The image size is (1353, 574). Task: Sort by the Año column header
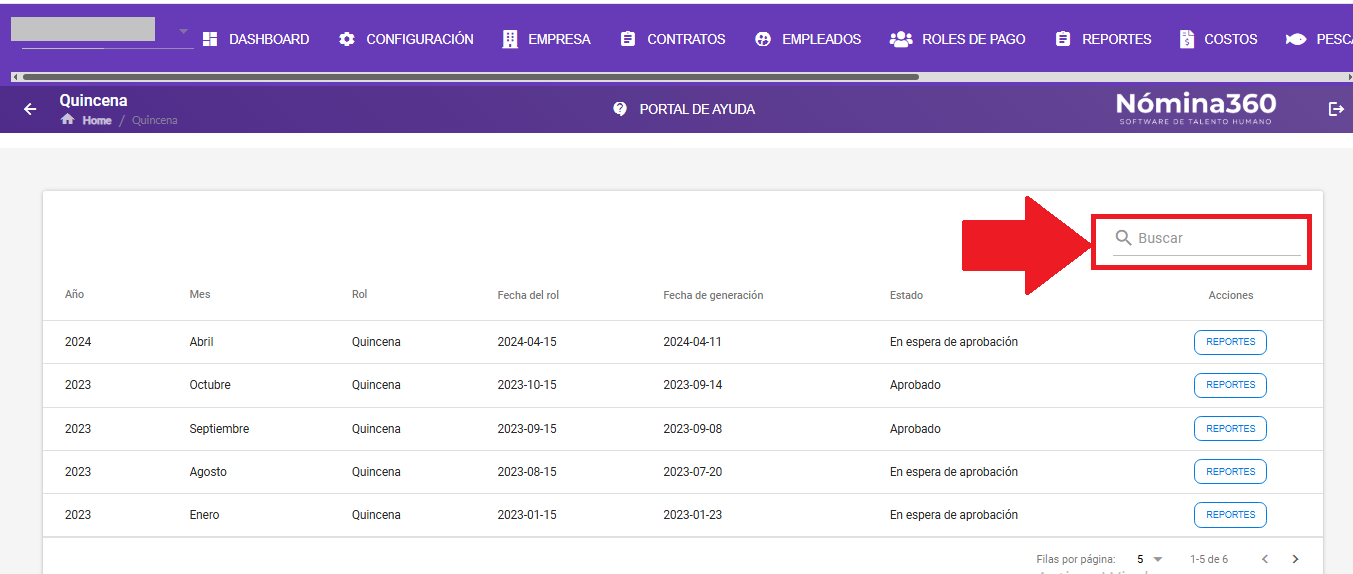tap(74, 294)
